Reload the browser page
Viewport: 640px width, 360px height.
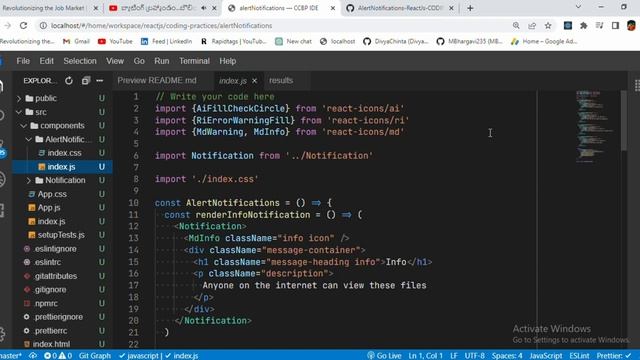click(x=23, y=25)
